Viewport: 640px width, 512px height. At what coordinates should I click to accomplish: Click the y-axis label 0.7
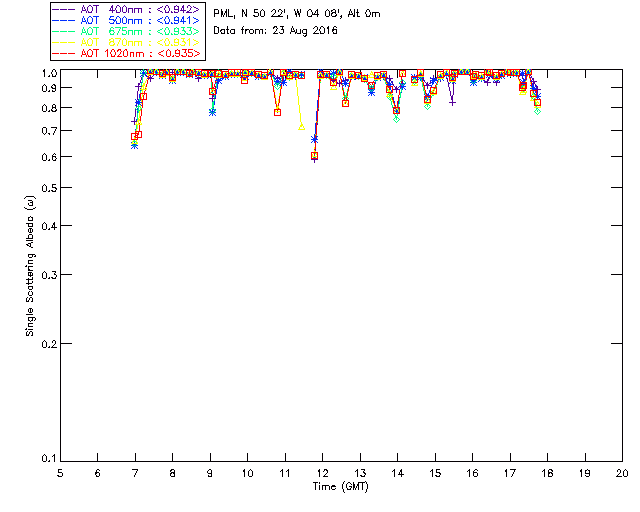coord(49,131)
